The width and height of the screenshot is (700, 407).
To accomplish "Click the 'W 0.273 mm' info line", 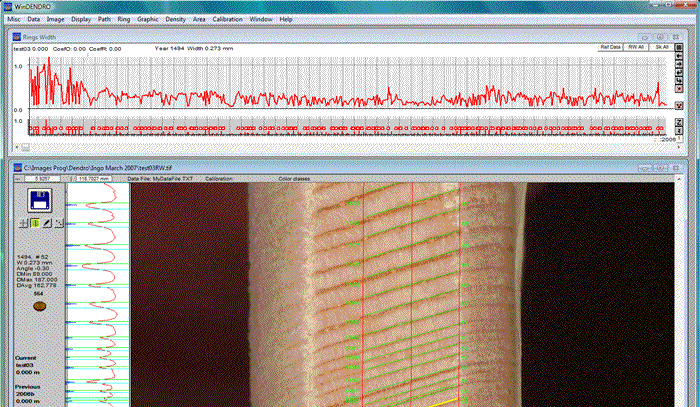I will click(34, 262).
